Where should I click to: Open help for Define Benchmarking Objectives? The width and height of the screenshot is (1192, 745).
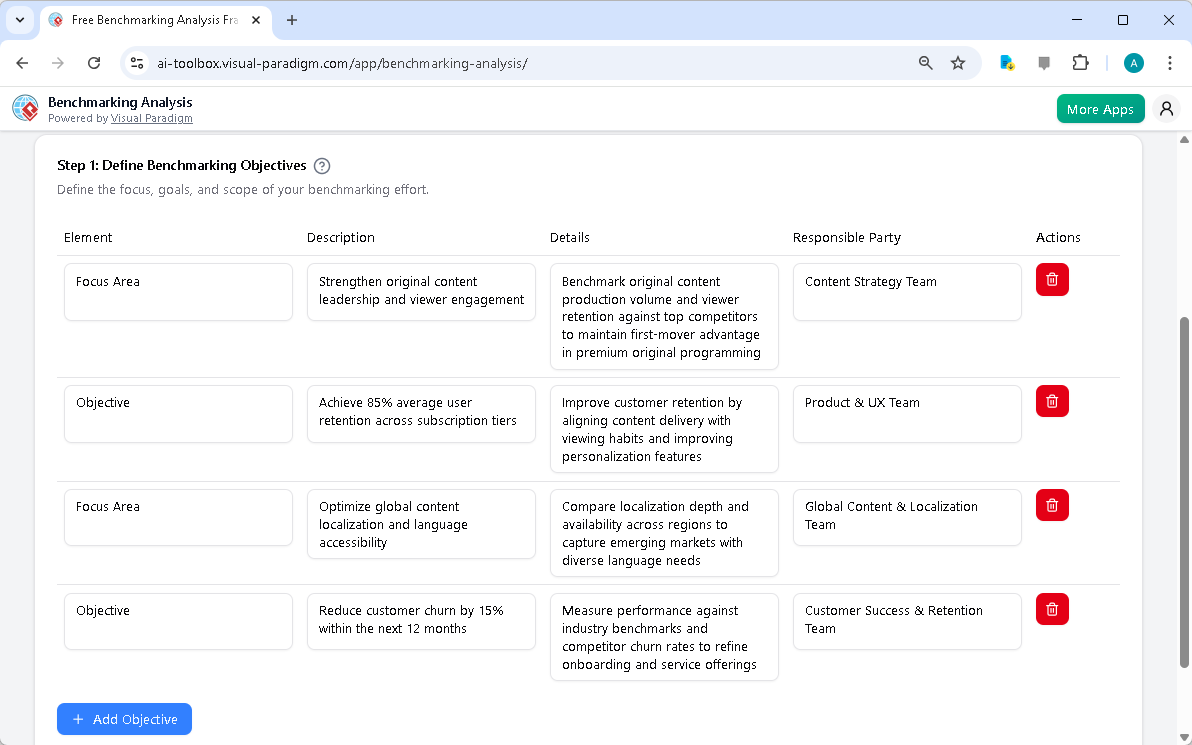click(322, 166)
